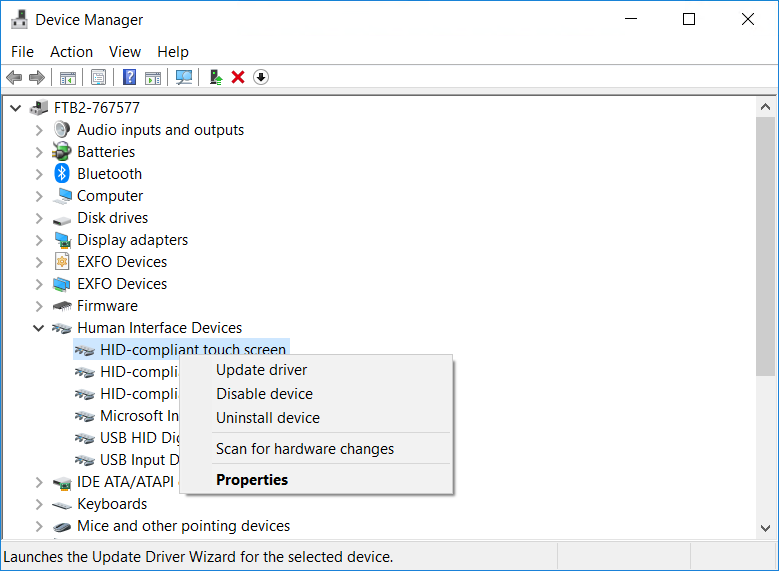Toggle the action pane toolbar icon
The height and width of the screenshot is (571, 779).
tap(153, 78)
